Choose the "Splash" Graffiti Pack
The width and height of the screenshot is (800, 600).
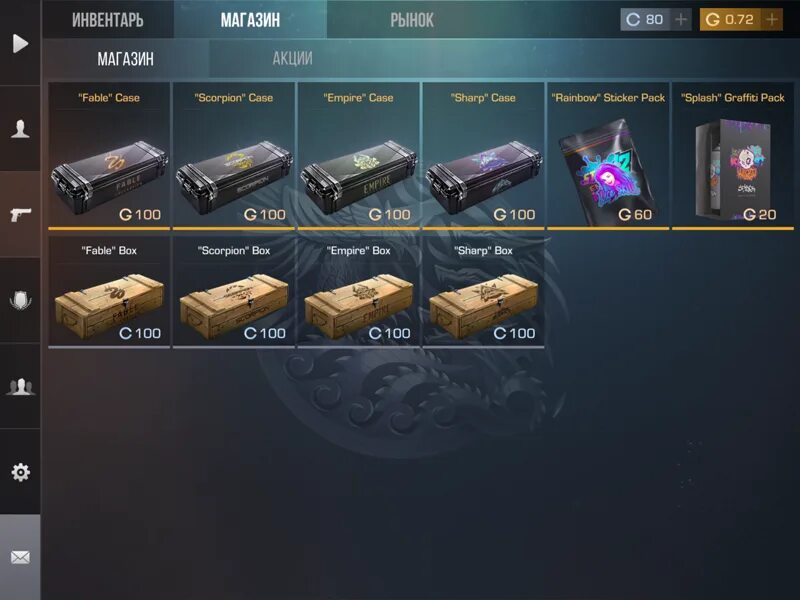[x=733, y=156]
